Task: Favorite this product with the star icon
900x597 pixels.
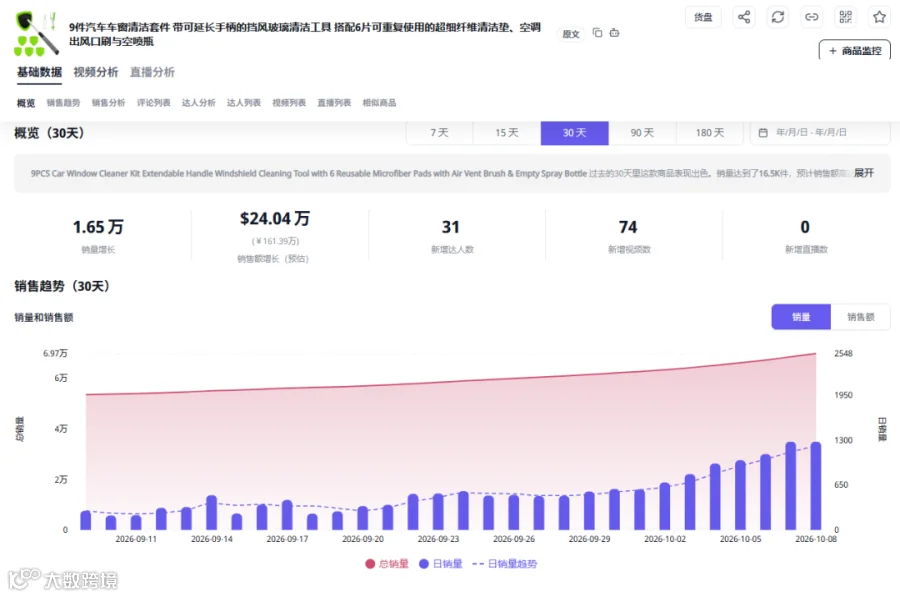Action: click(x=879, y=17)
